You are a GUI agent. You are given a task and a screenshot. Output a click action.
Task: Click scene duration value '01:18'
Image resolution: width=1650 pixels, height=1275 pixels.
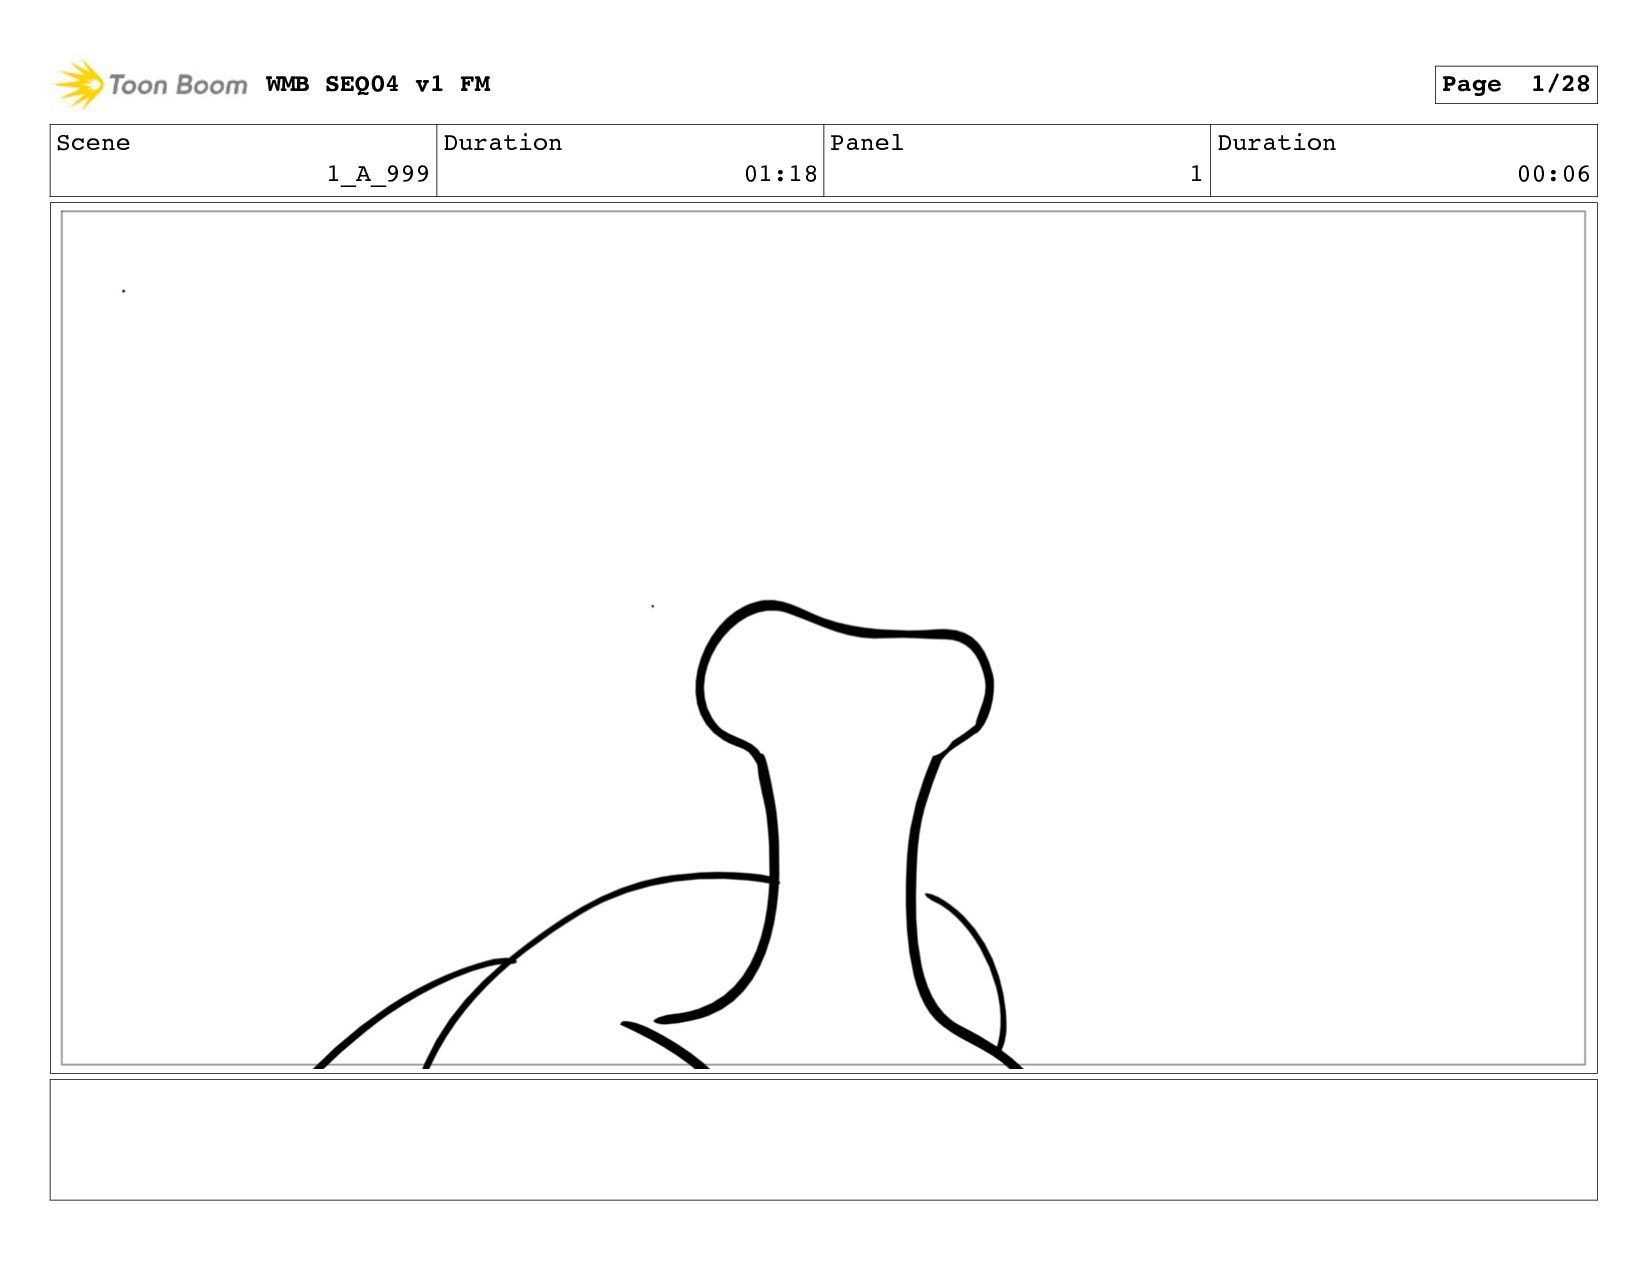780,174
